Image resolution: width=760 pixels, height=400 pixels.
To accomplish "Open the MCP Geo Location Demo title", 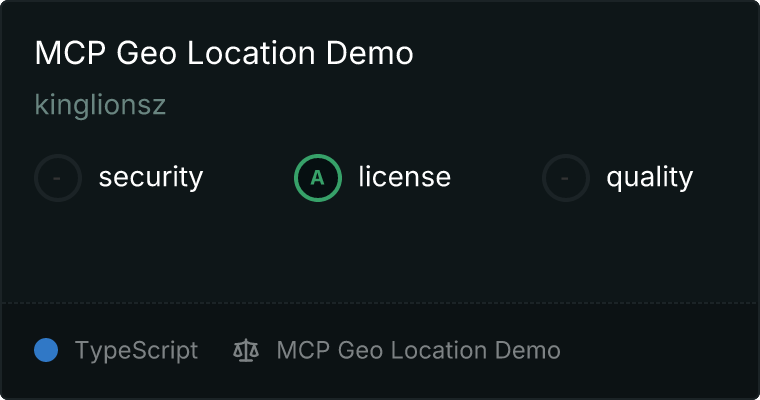I will point(224,53).
